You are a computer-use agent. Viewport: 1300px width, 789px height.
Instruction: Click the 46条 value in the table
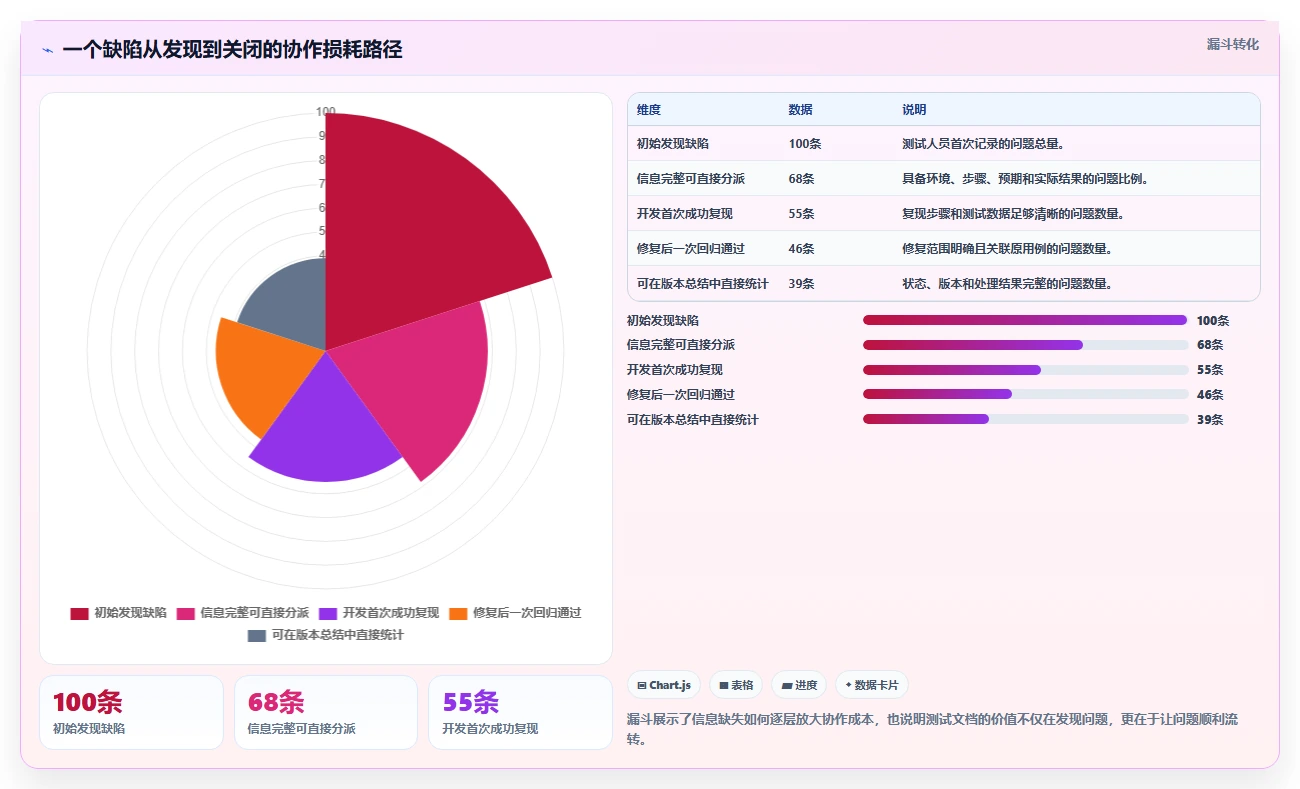[x=801, y=249]
